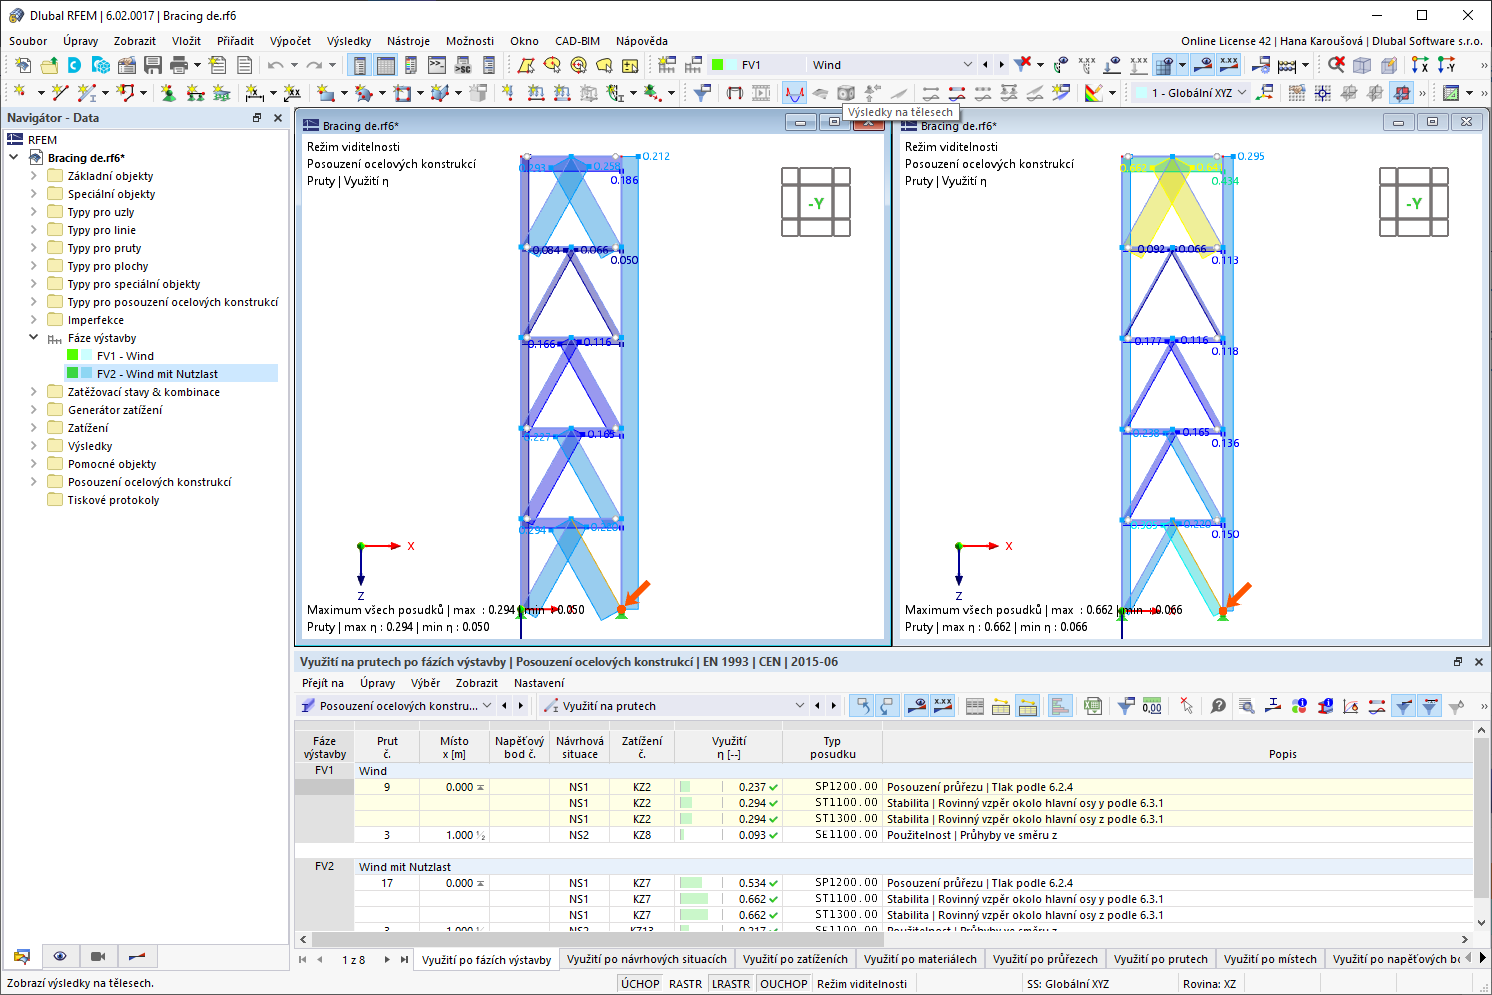Expand 'Posouzení ocelových konstrukcí' tree node
Viewport: 1492px width, 995px height.
[34, 482]
